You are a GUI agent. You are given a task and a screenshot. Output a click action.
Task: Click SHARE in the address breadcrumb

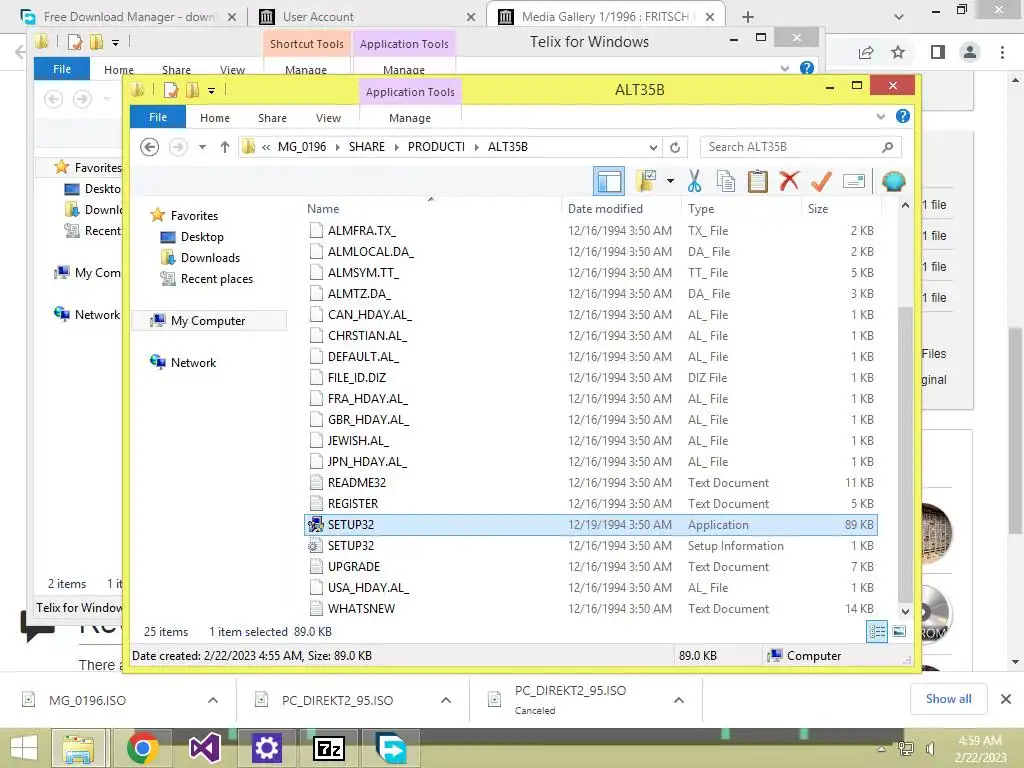tap(366, 147)
